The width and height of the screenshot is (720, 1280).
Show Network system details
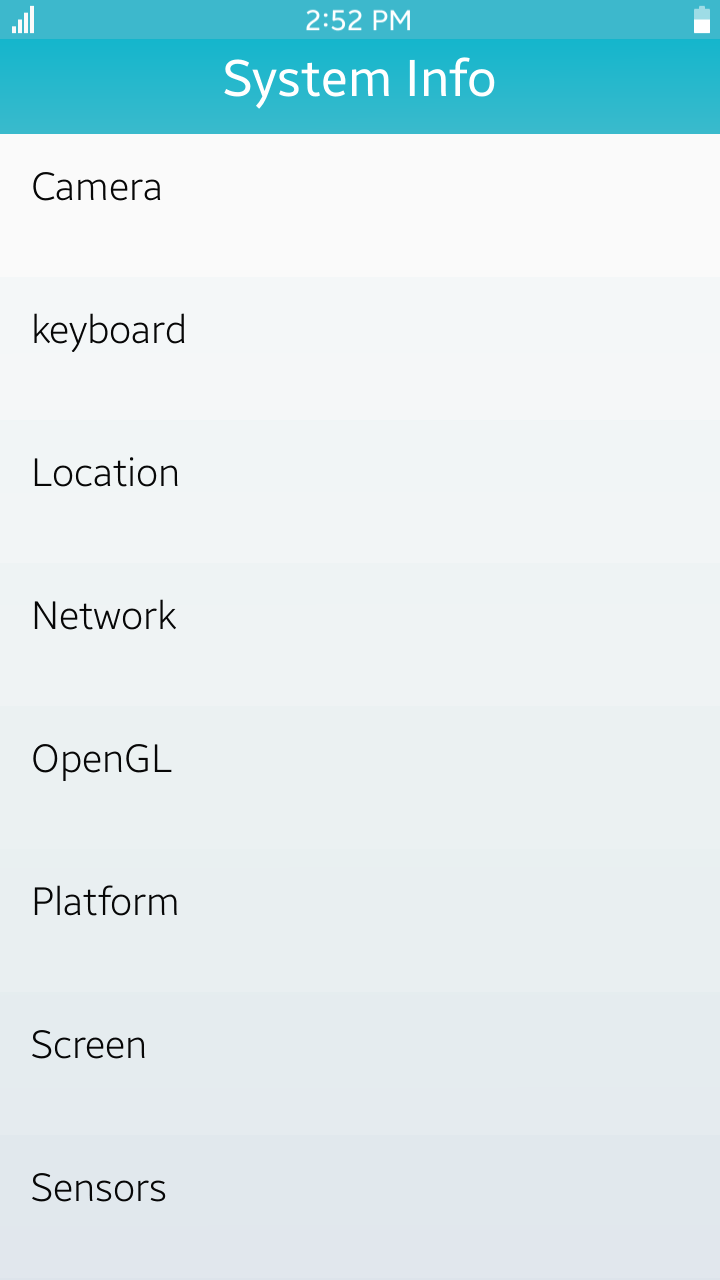[x=104, y=617]
